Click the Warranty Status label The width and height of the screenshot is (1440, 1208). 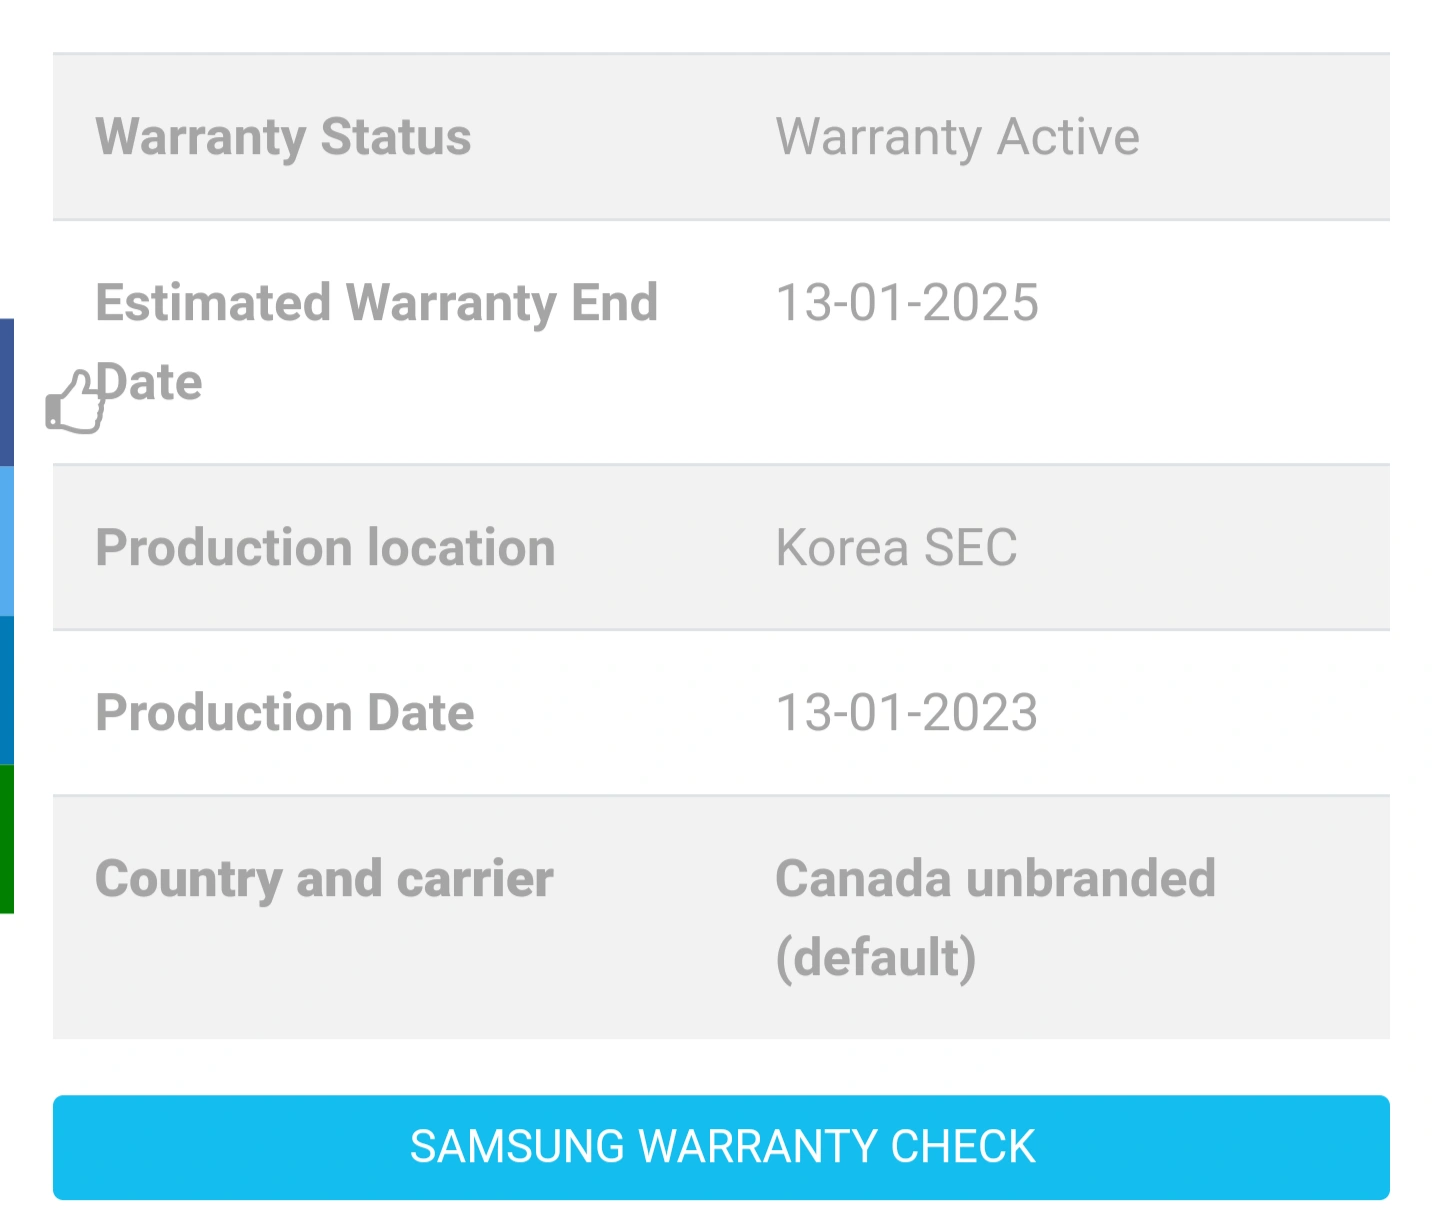click(283, 137)
